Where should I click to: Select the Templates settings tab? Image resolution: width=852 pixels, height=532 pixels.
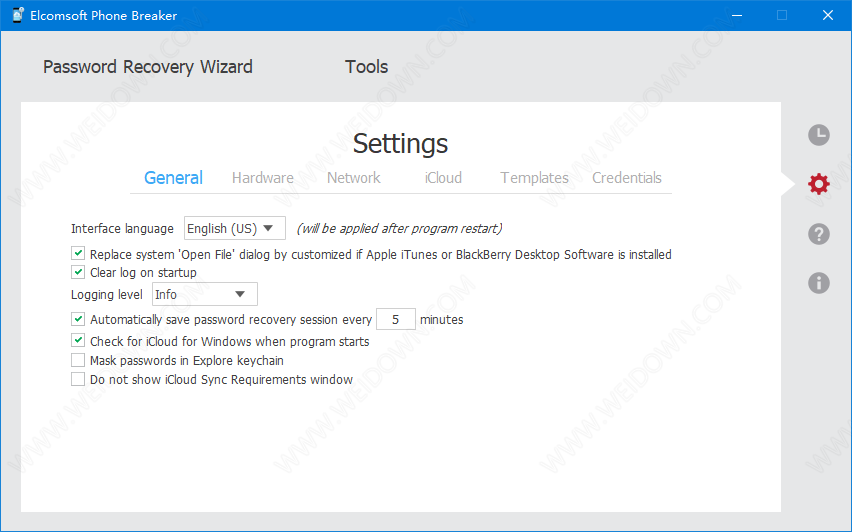tap(534, 178)
